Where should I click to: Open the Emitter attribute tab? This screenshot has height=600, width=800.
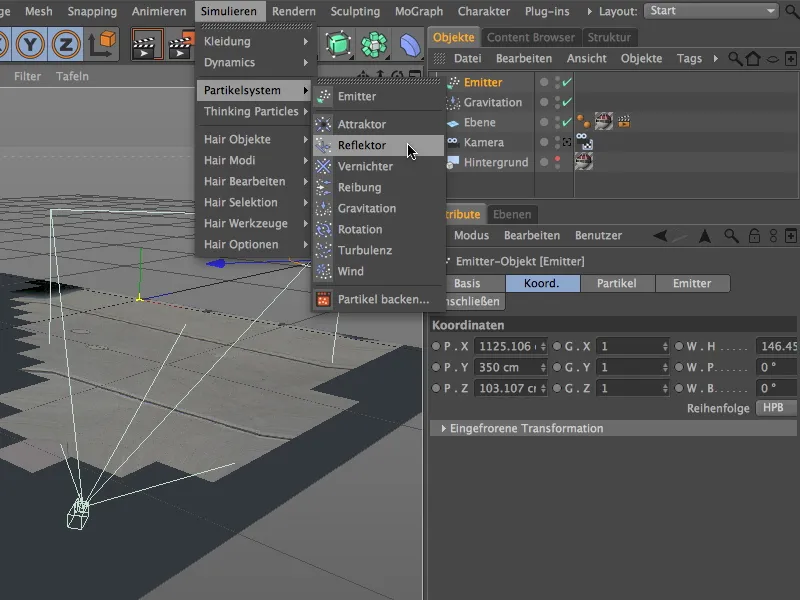[x=692, y=283]
